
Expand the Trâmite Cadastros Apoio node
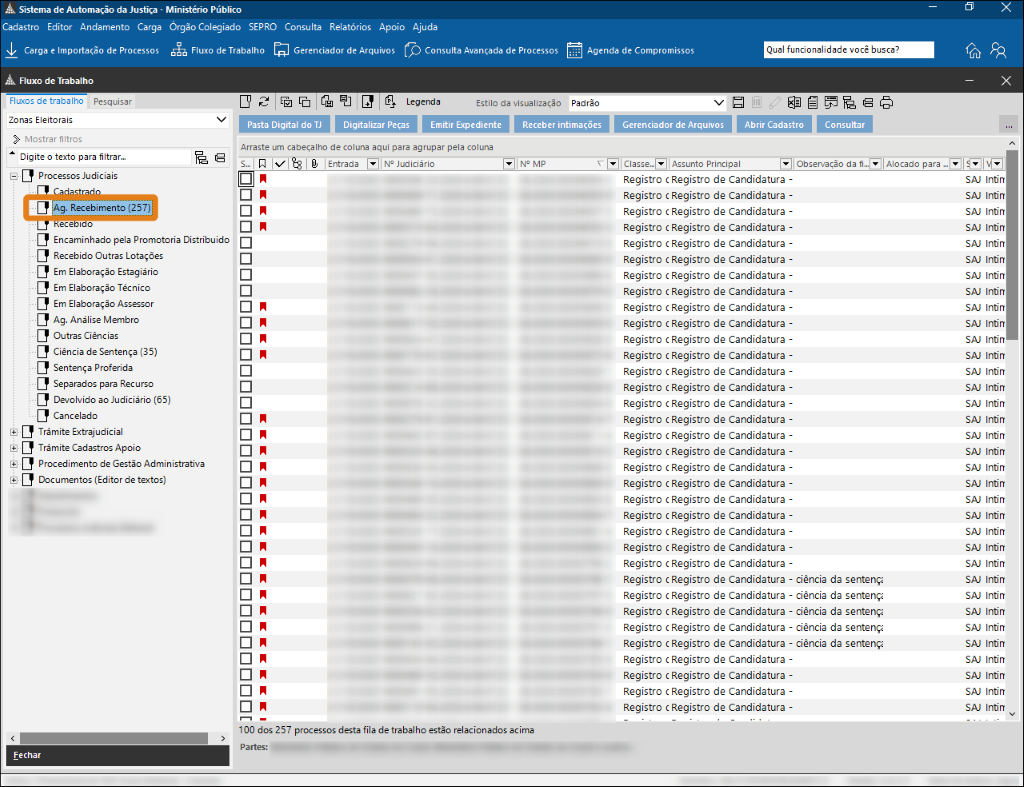coord(14,448)
